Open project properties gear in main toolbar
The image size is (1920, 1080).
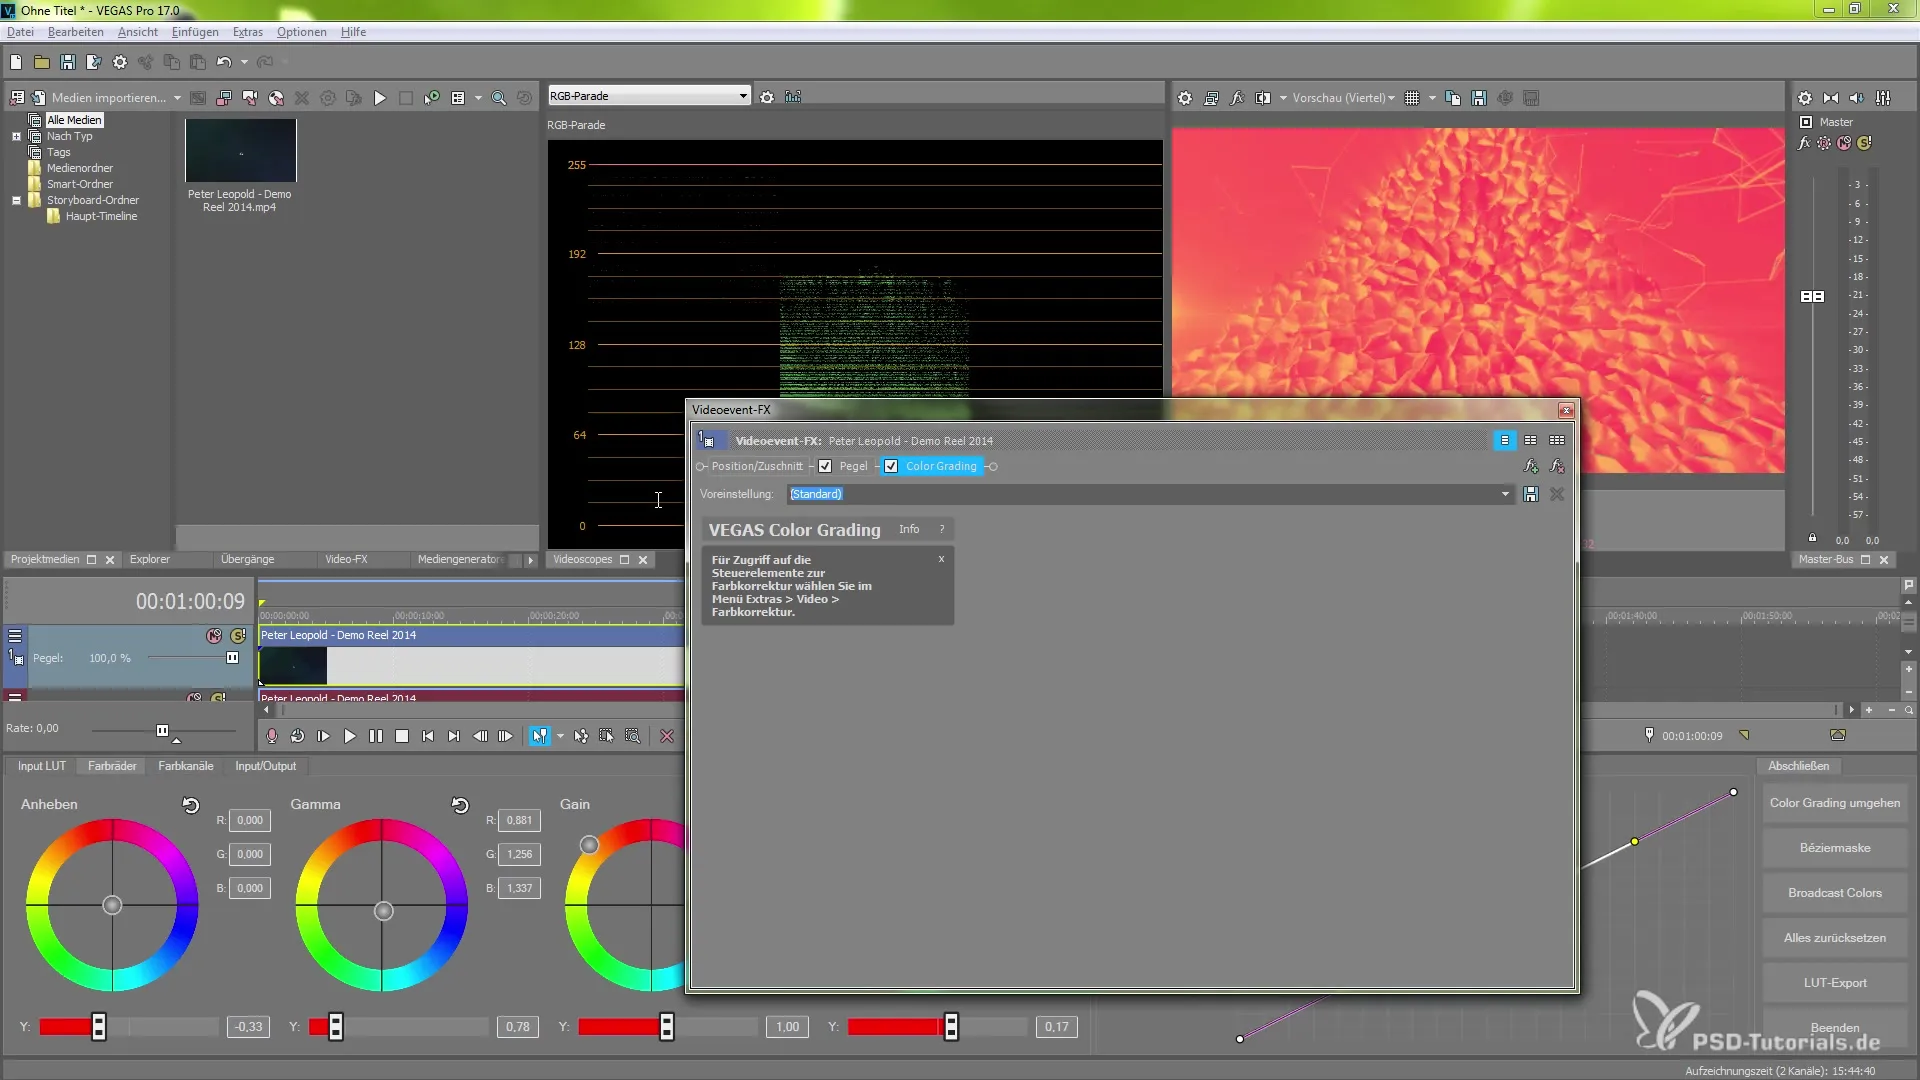pyautogui.click(x=120, y=62)
